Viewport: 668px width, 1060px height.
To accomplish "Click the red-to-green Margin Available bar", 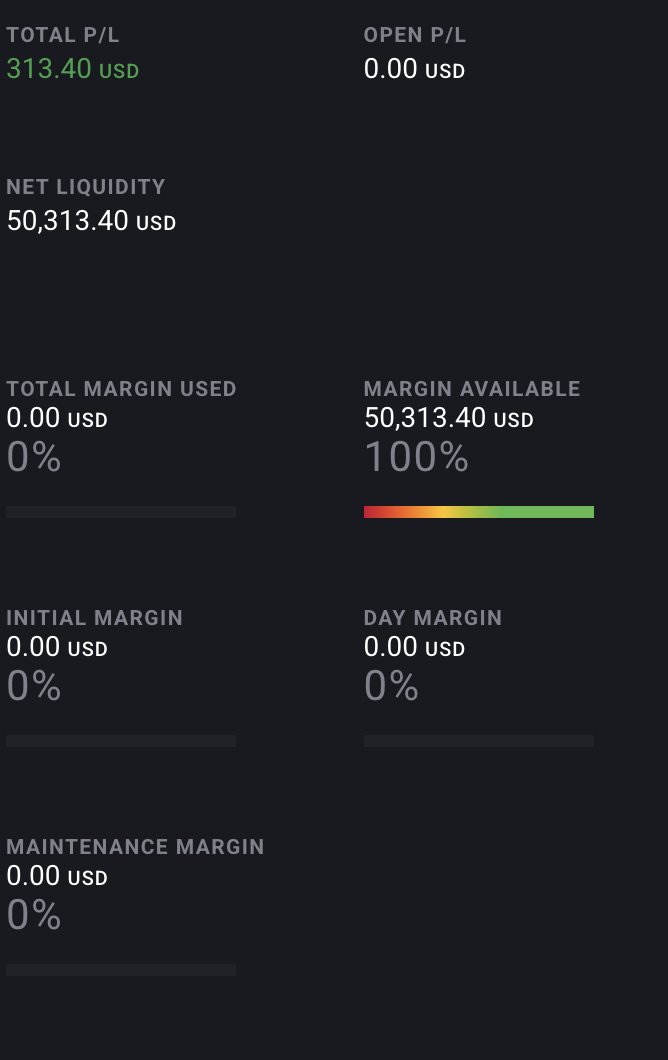I will pos(479,512).
